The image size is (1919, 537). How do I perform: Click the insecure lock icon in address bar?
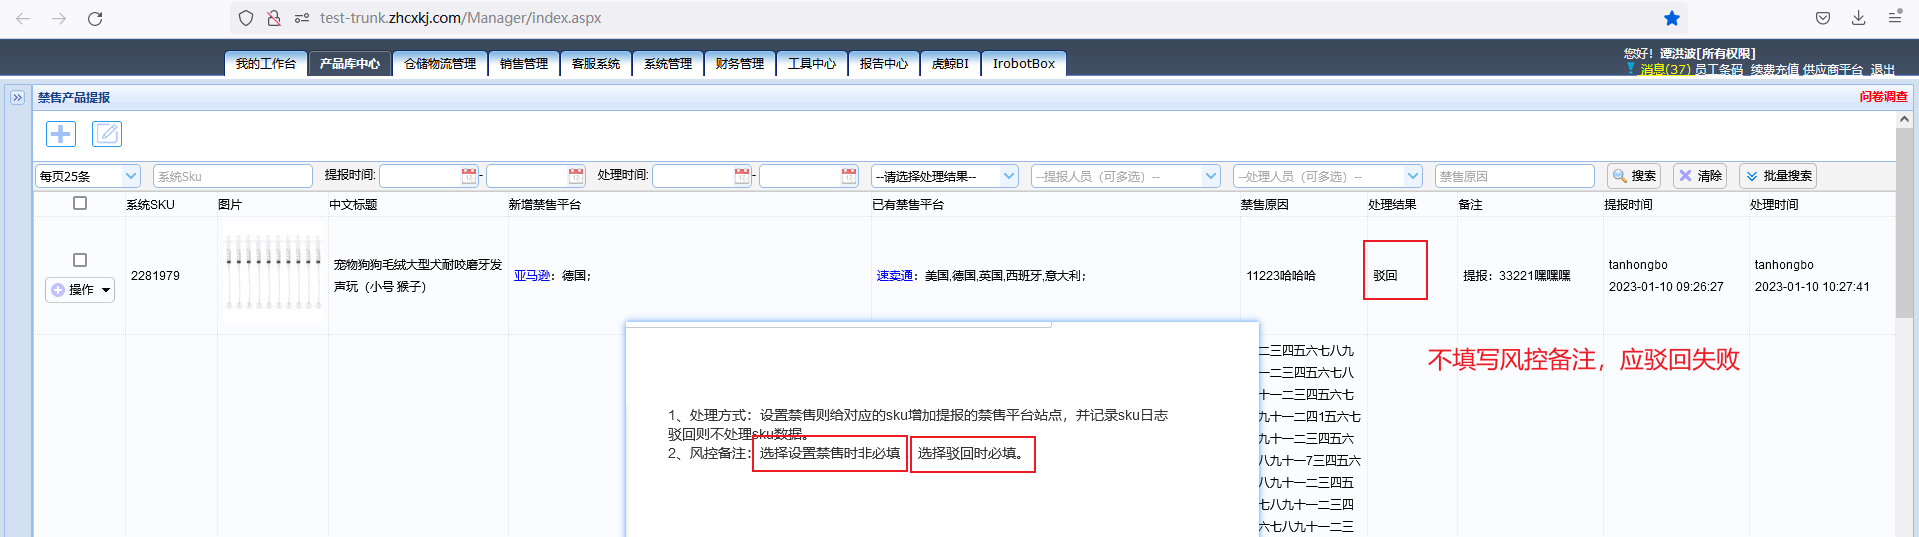(274, 18)
